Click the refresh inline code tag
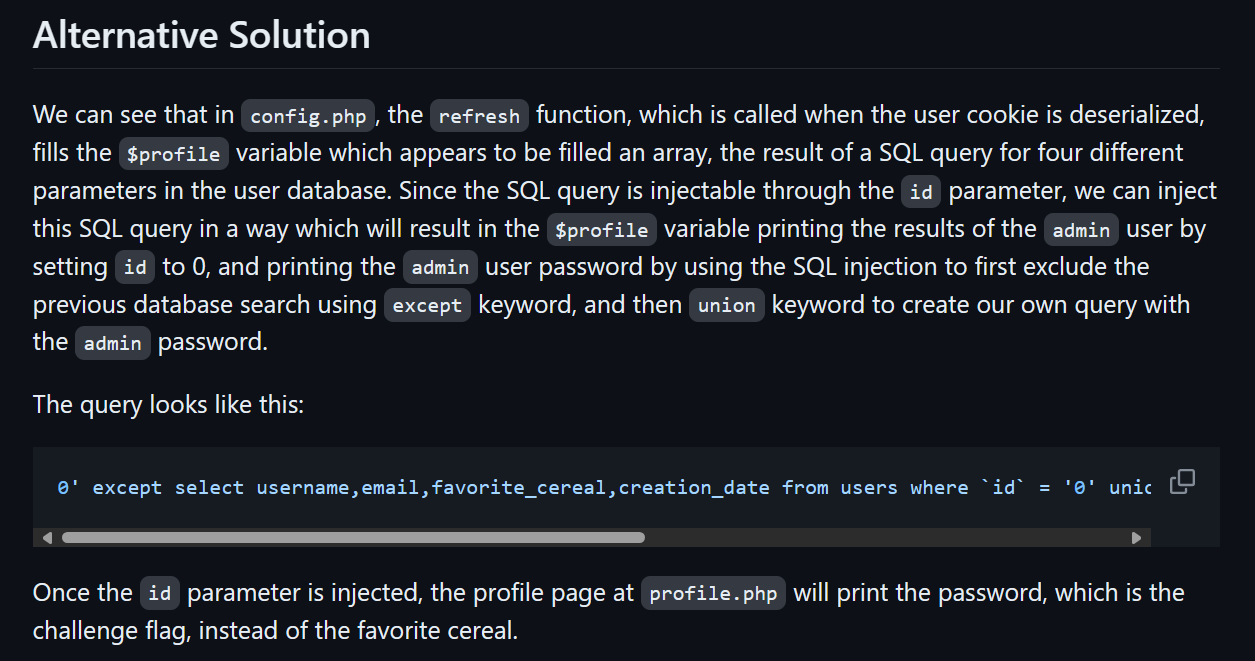 (x=479, y=116)
